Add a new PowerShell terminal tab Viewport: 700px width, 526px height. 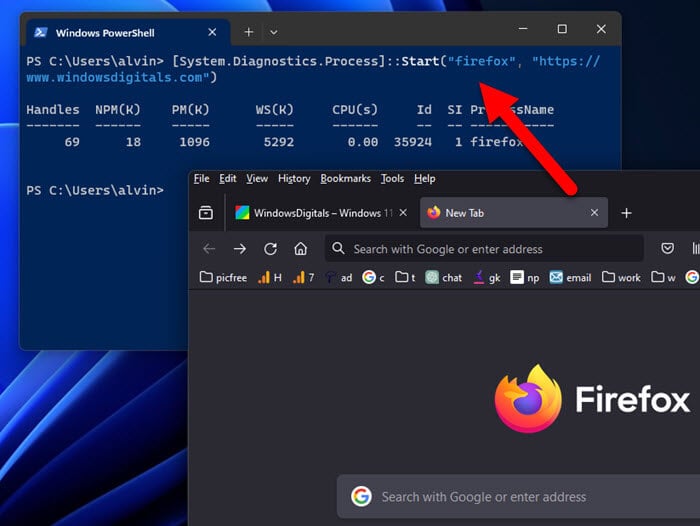point(249,32)
